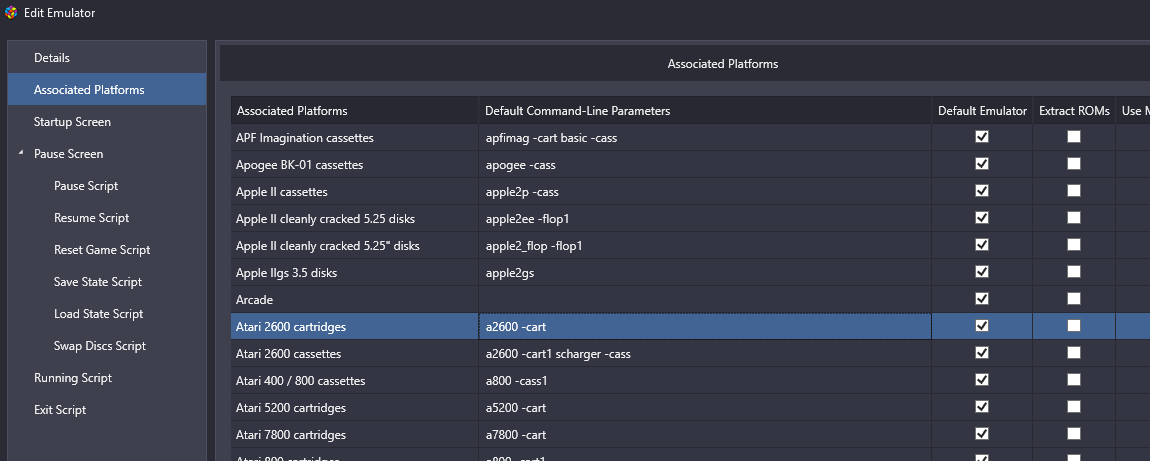The image size is (1150, 461).
Task: Uncheck Default Emulator for Arcade
Action: pyautogui.click(x=982, y=299)
